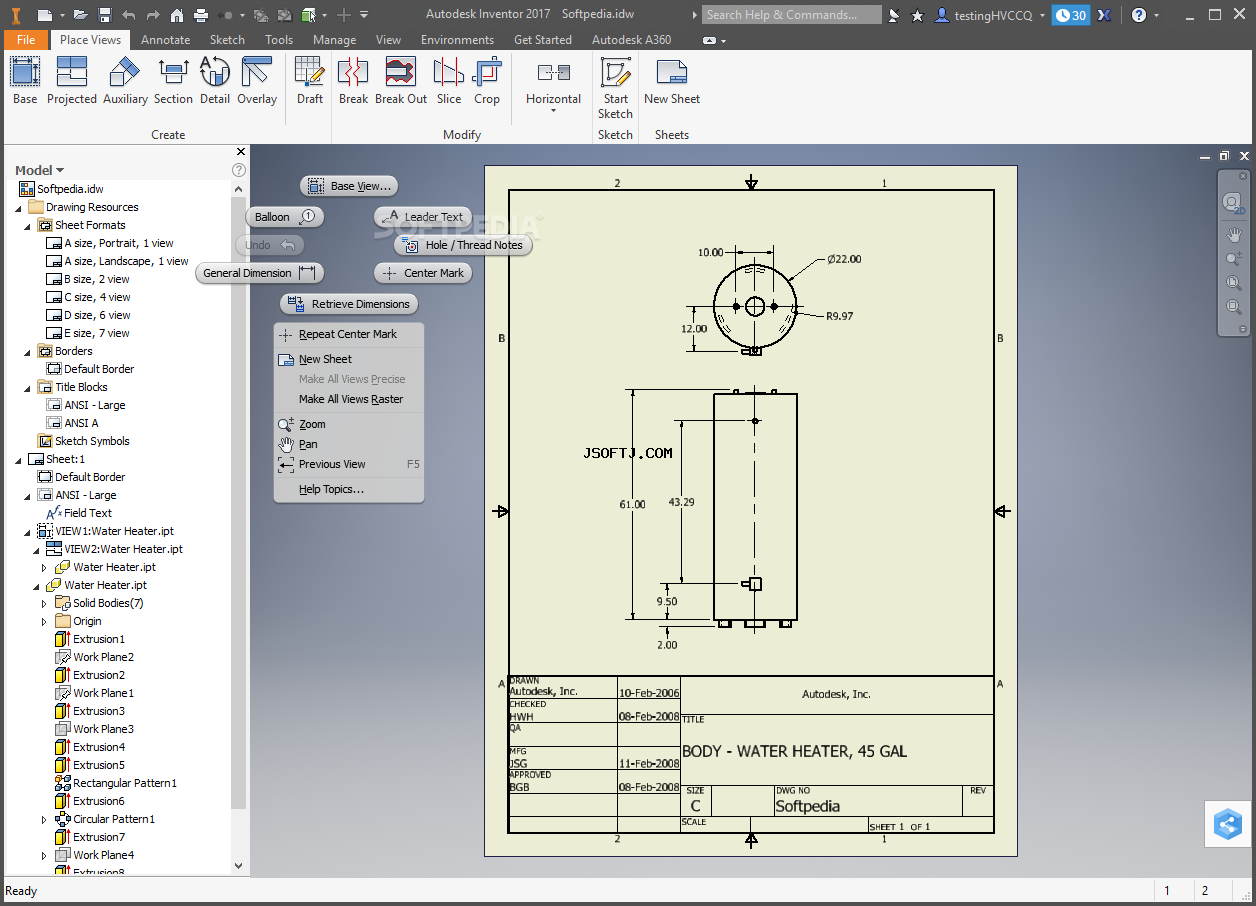Click the Base View marking menu button
Viewport: 1256px width, 906px height.
(x=350, y=186)
